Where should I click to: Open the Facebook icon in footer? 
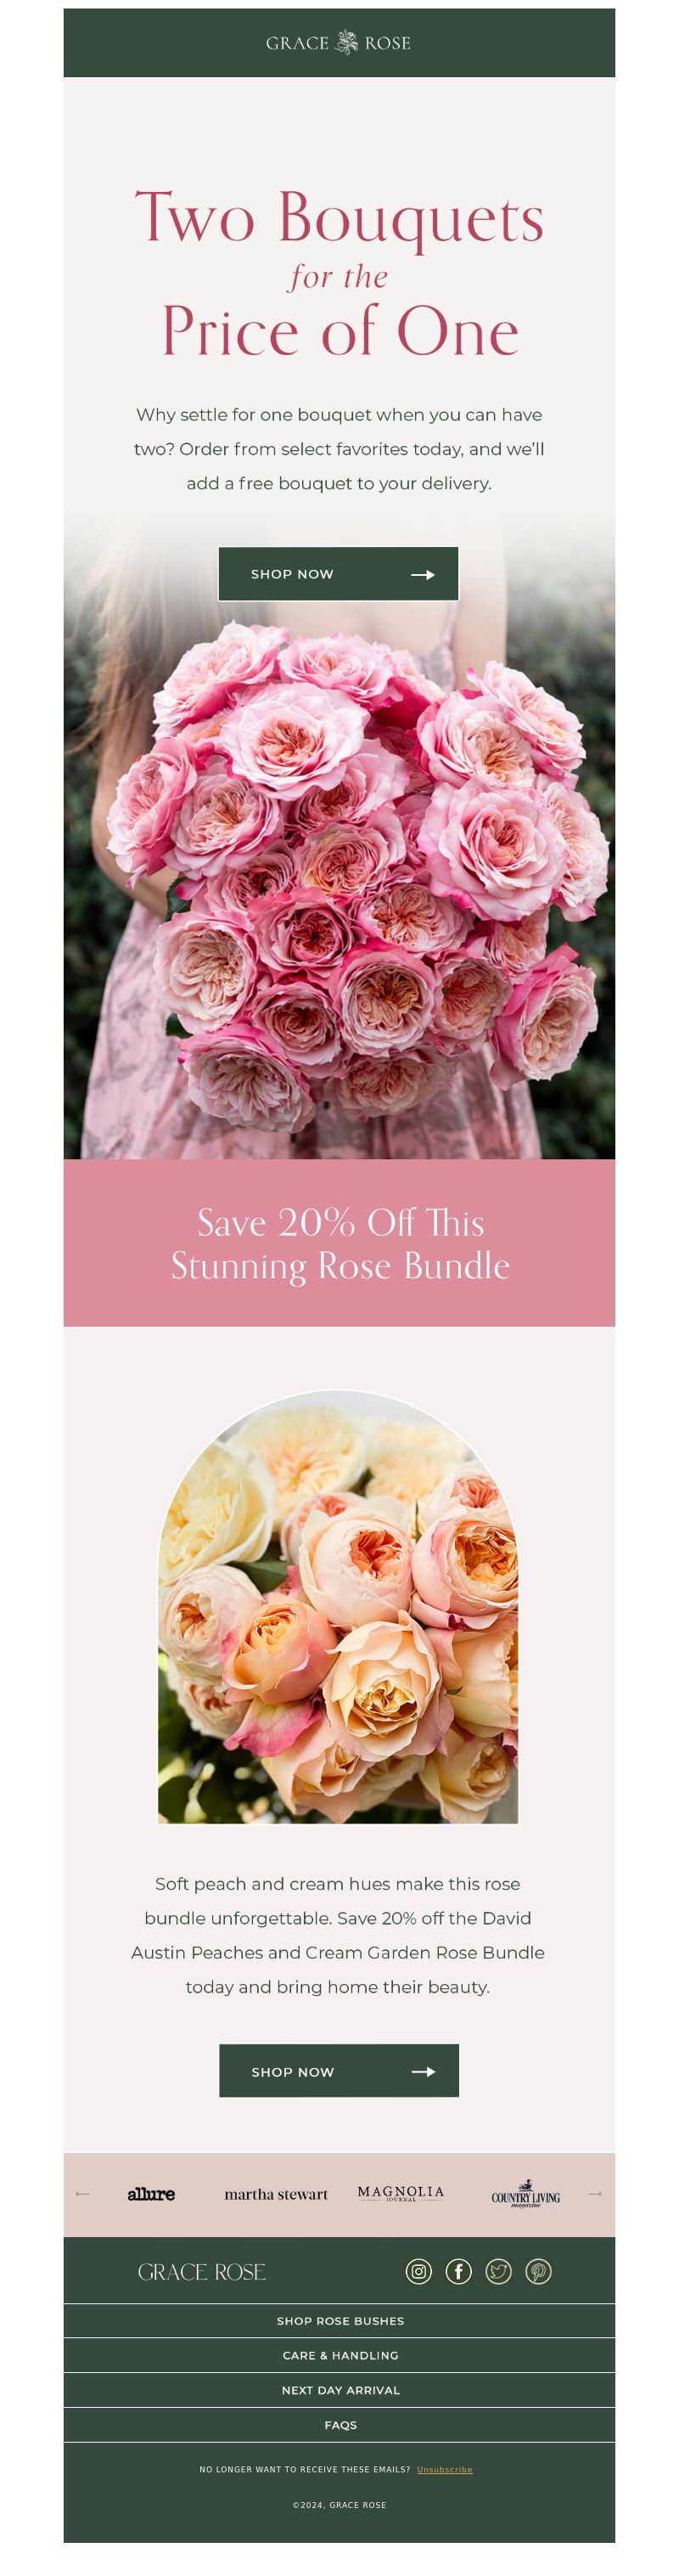click(x=458, y=2271)
